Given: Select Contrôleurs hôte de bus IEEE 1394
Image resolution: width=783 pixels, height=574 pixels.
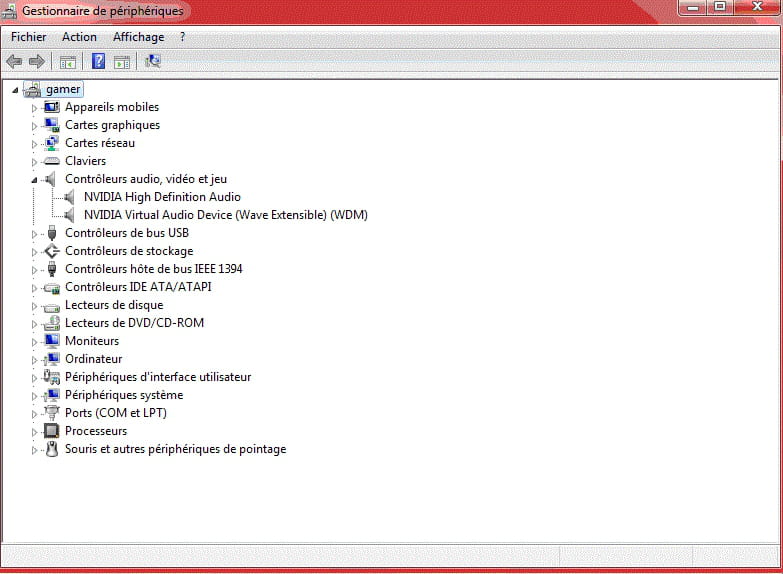Looking at the screenshot, I should pyautogui.click(x=153, y=269).
